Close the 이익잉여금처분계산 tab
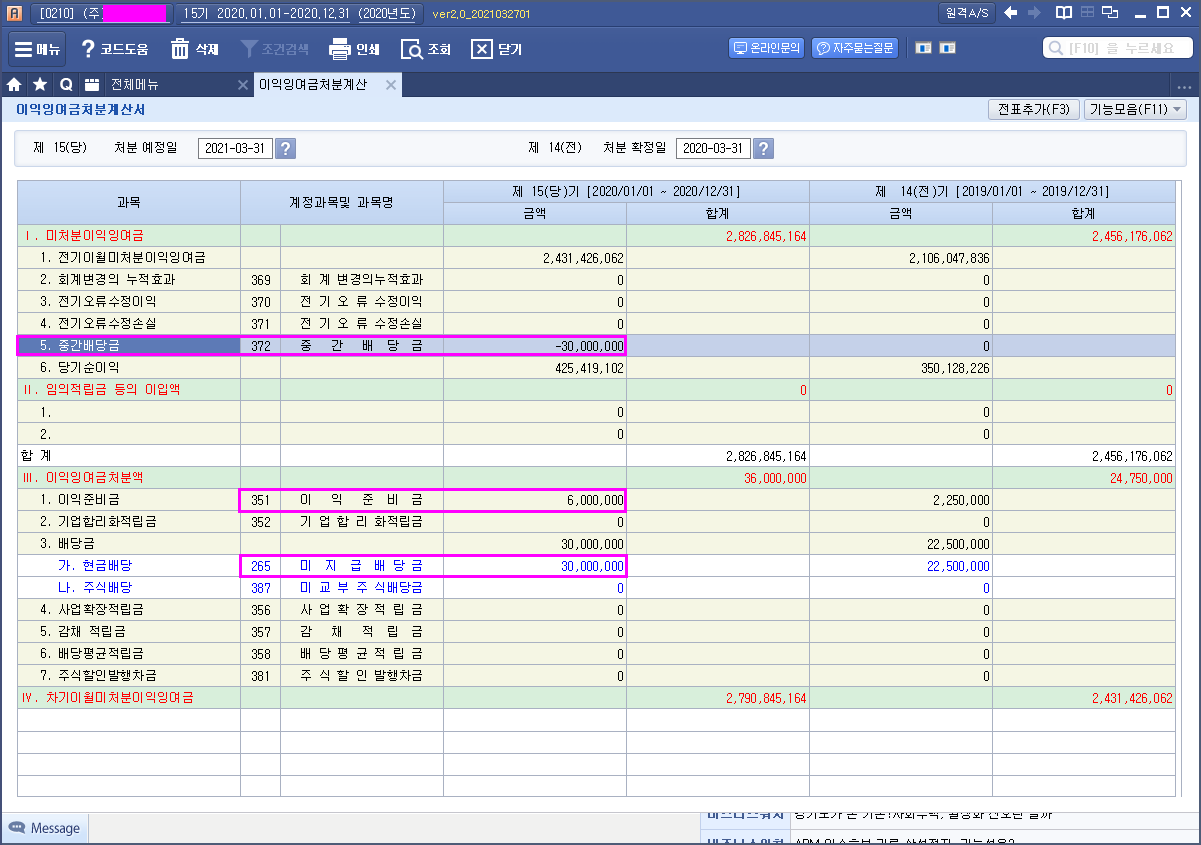Image resolution: width=1201 pixels, height=845 pixels. coord(391,85)
